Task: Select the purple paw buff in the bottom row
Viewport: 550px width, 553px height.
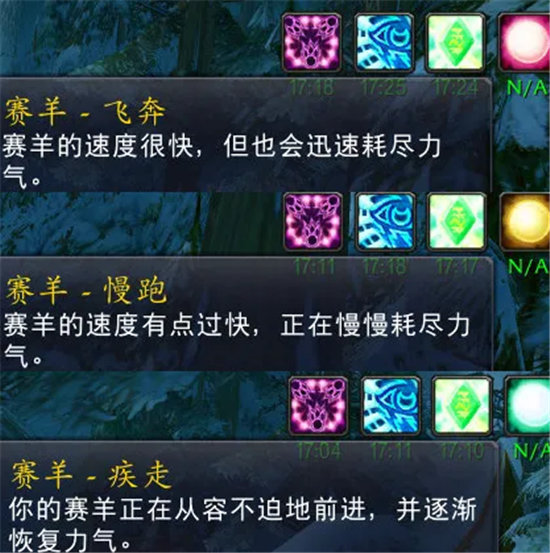Action: tap(318, 406)
